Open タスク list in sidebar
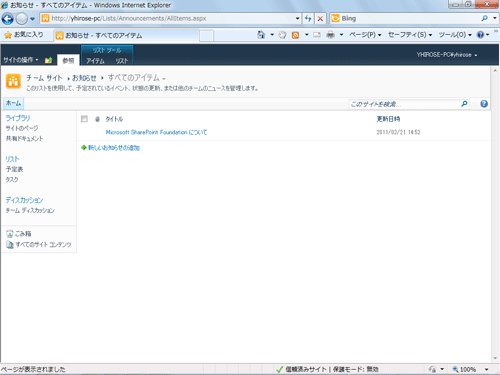The image size is (500, 375). point(12,180)
